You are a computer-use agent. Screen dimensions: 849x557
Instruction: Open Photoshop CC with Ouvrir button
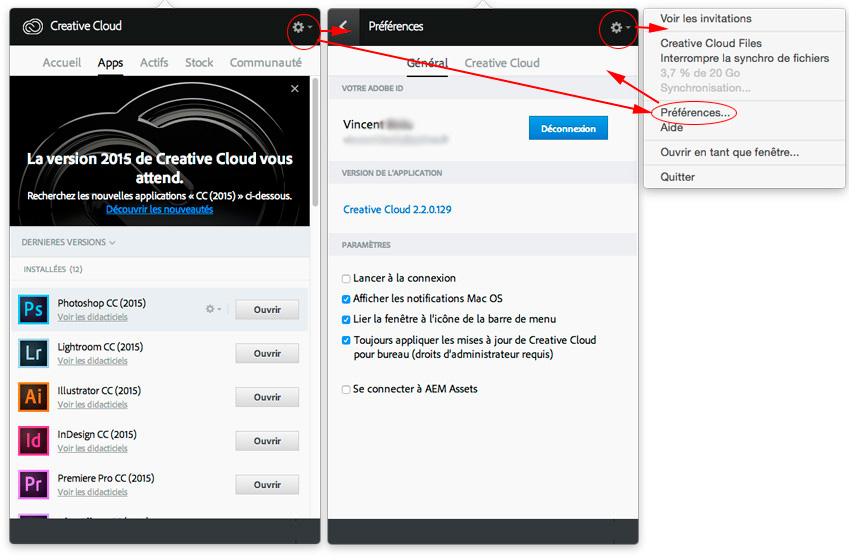point(267,310)
